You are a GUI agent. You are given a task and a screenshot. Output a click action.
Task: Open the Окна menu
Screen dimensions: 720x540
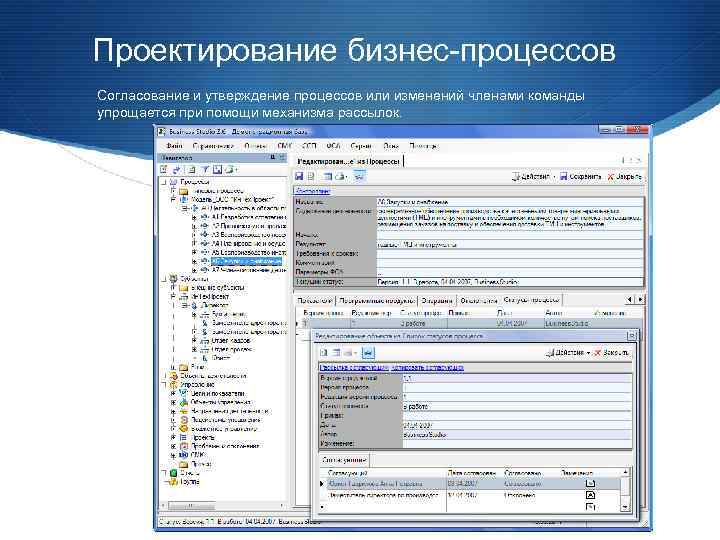click(x=391, y=146)
